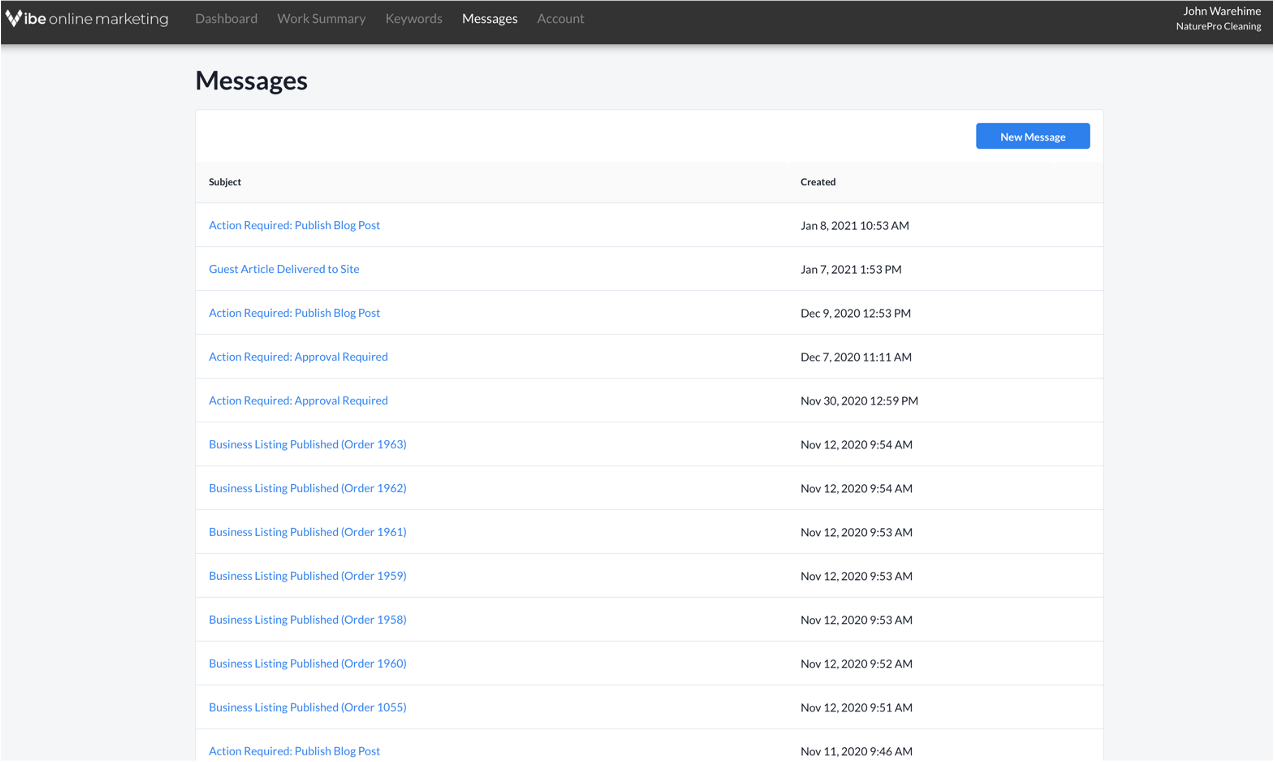Select Business Listing Published (Order 1961) message
The height and width of the screenshot is (762, 1275).
307,532
